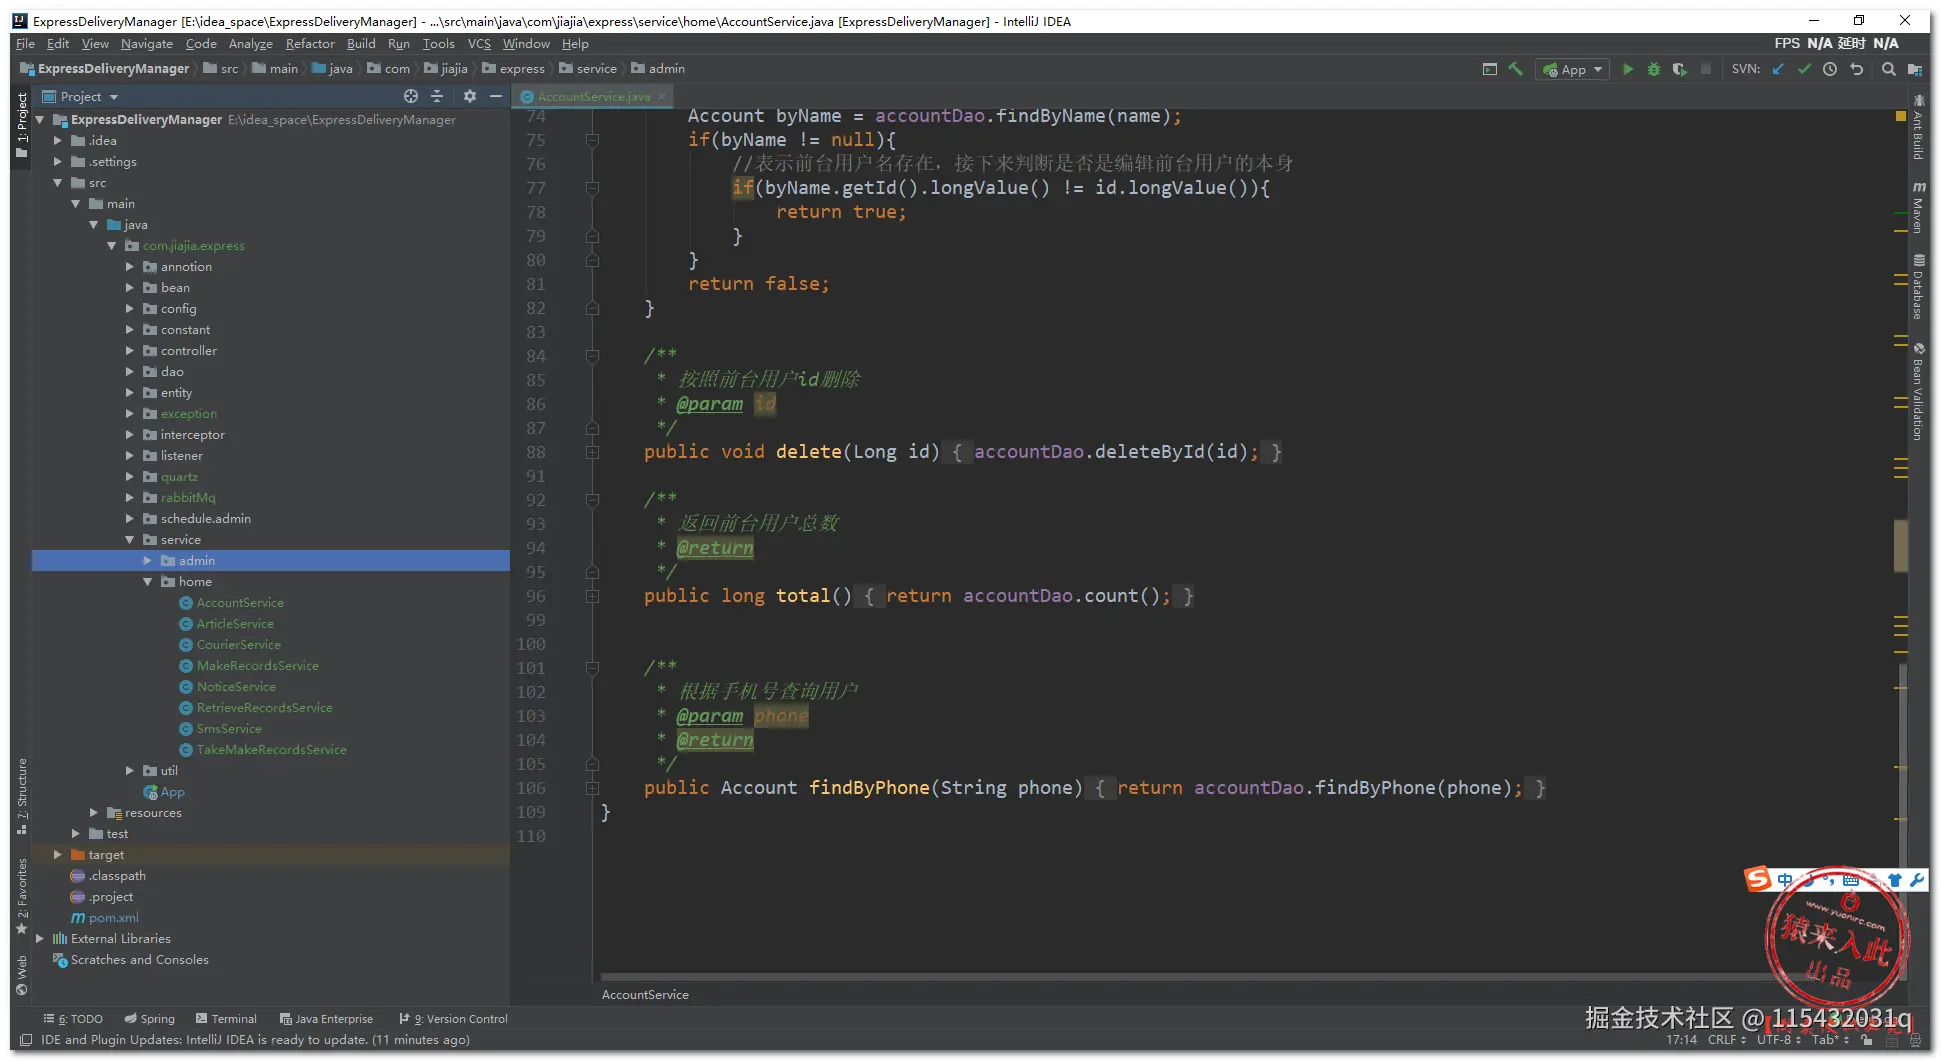Open the File menu
Screen dimensions: 1941x1061
[25, 44]
